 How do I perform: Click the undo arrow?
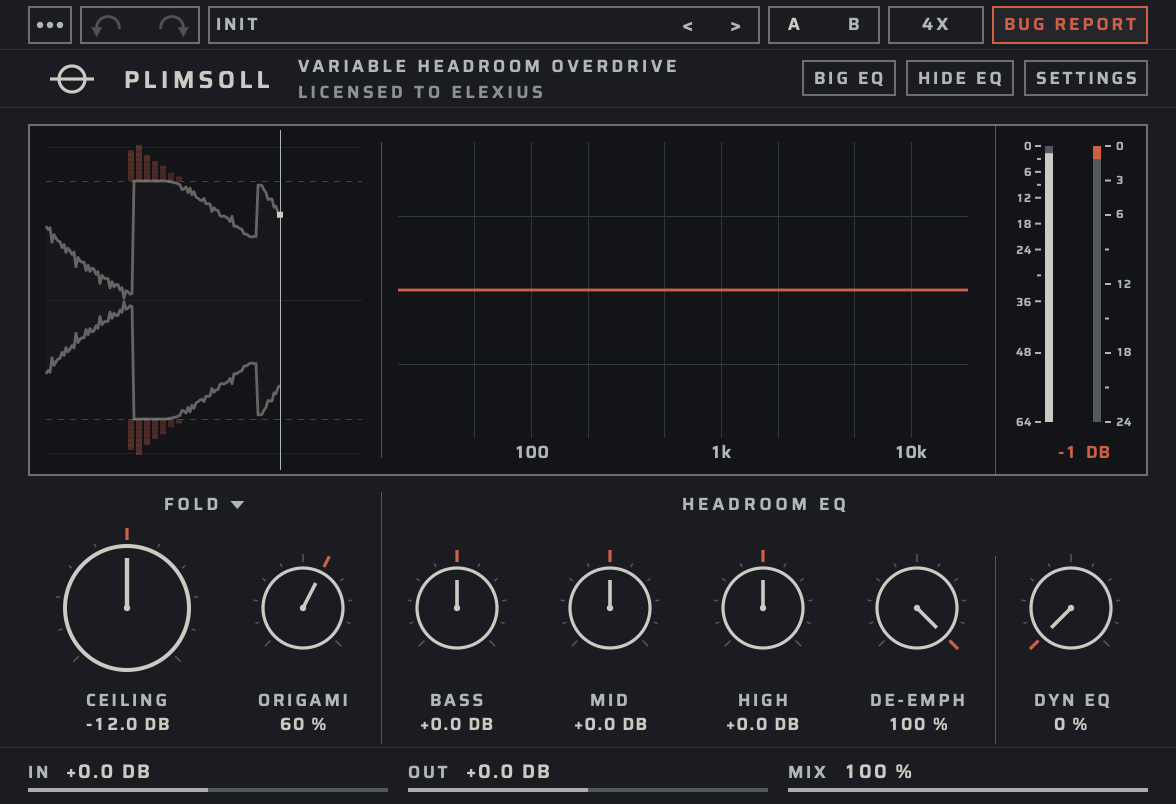[106, 26]
